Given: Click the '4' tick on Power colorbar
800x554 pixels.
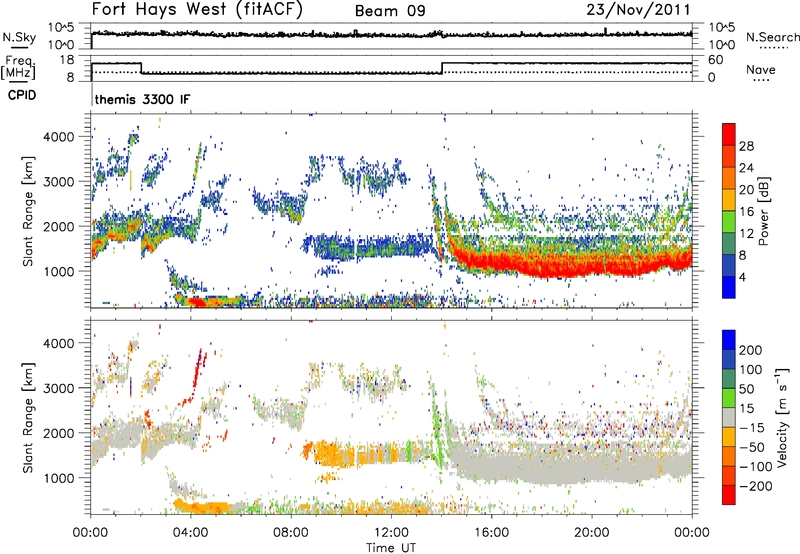Looking at the screenshot, I should [742, 277].
